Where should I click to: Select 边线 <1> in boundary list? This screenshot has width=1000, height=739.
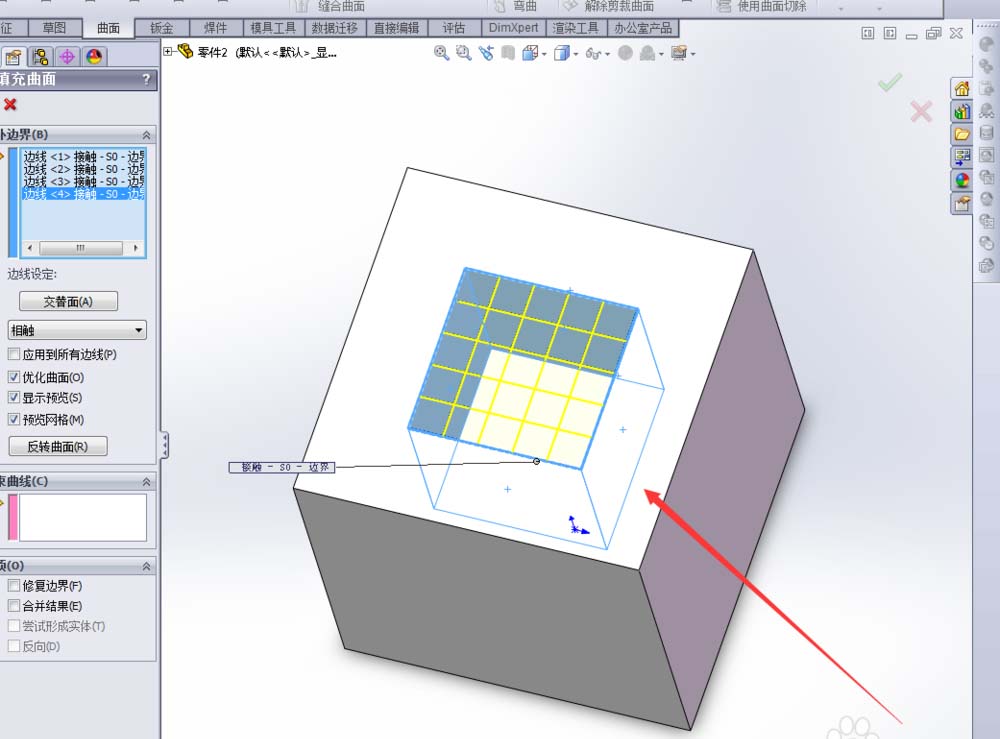coord(84,156)
